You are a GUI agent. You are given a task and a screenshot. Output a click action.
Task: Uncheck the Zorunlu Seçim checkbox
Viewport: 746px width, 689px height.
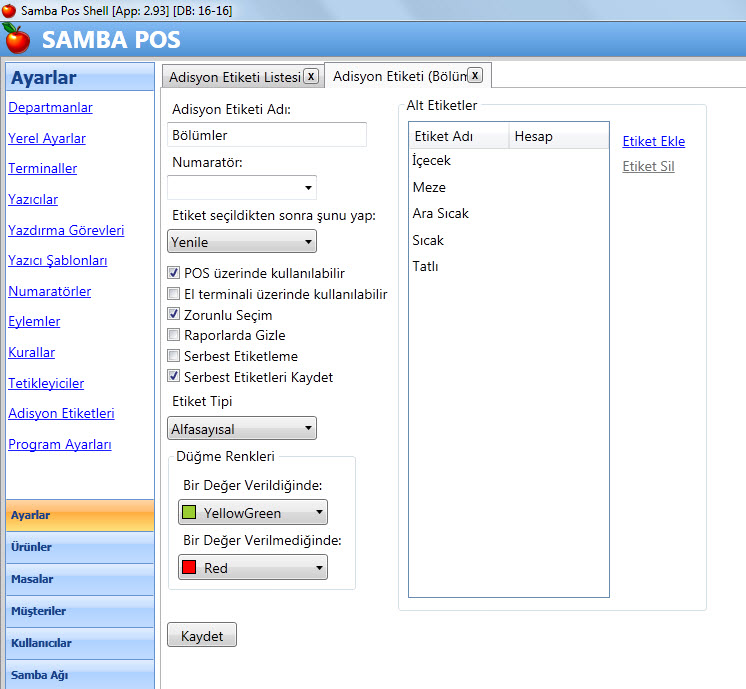pyautogui.click(x=174, y=315)
